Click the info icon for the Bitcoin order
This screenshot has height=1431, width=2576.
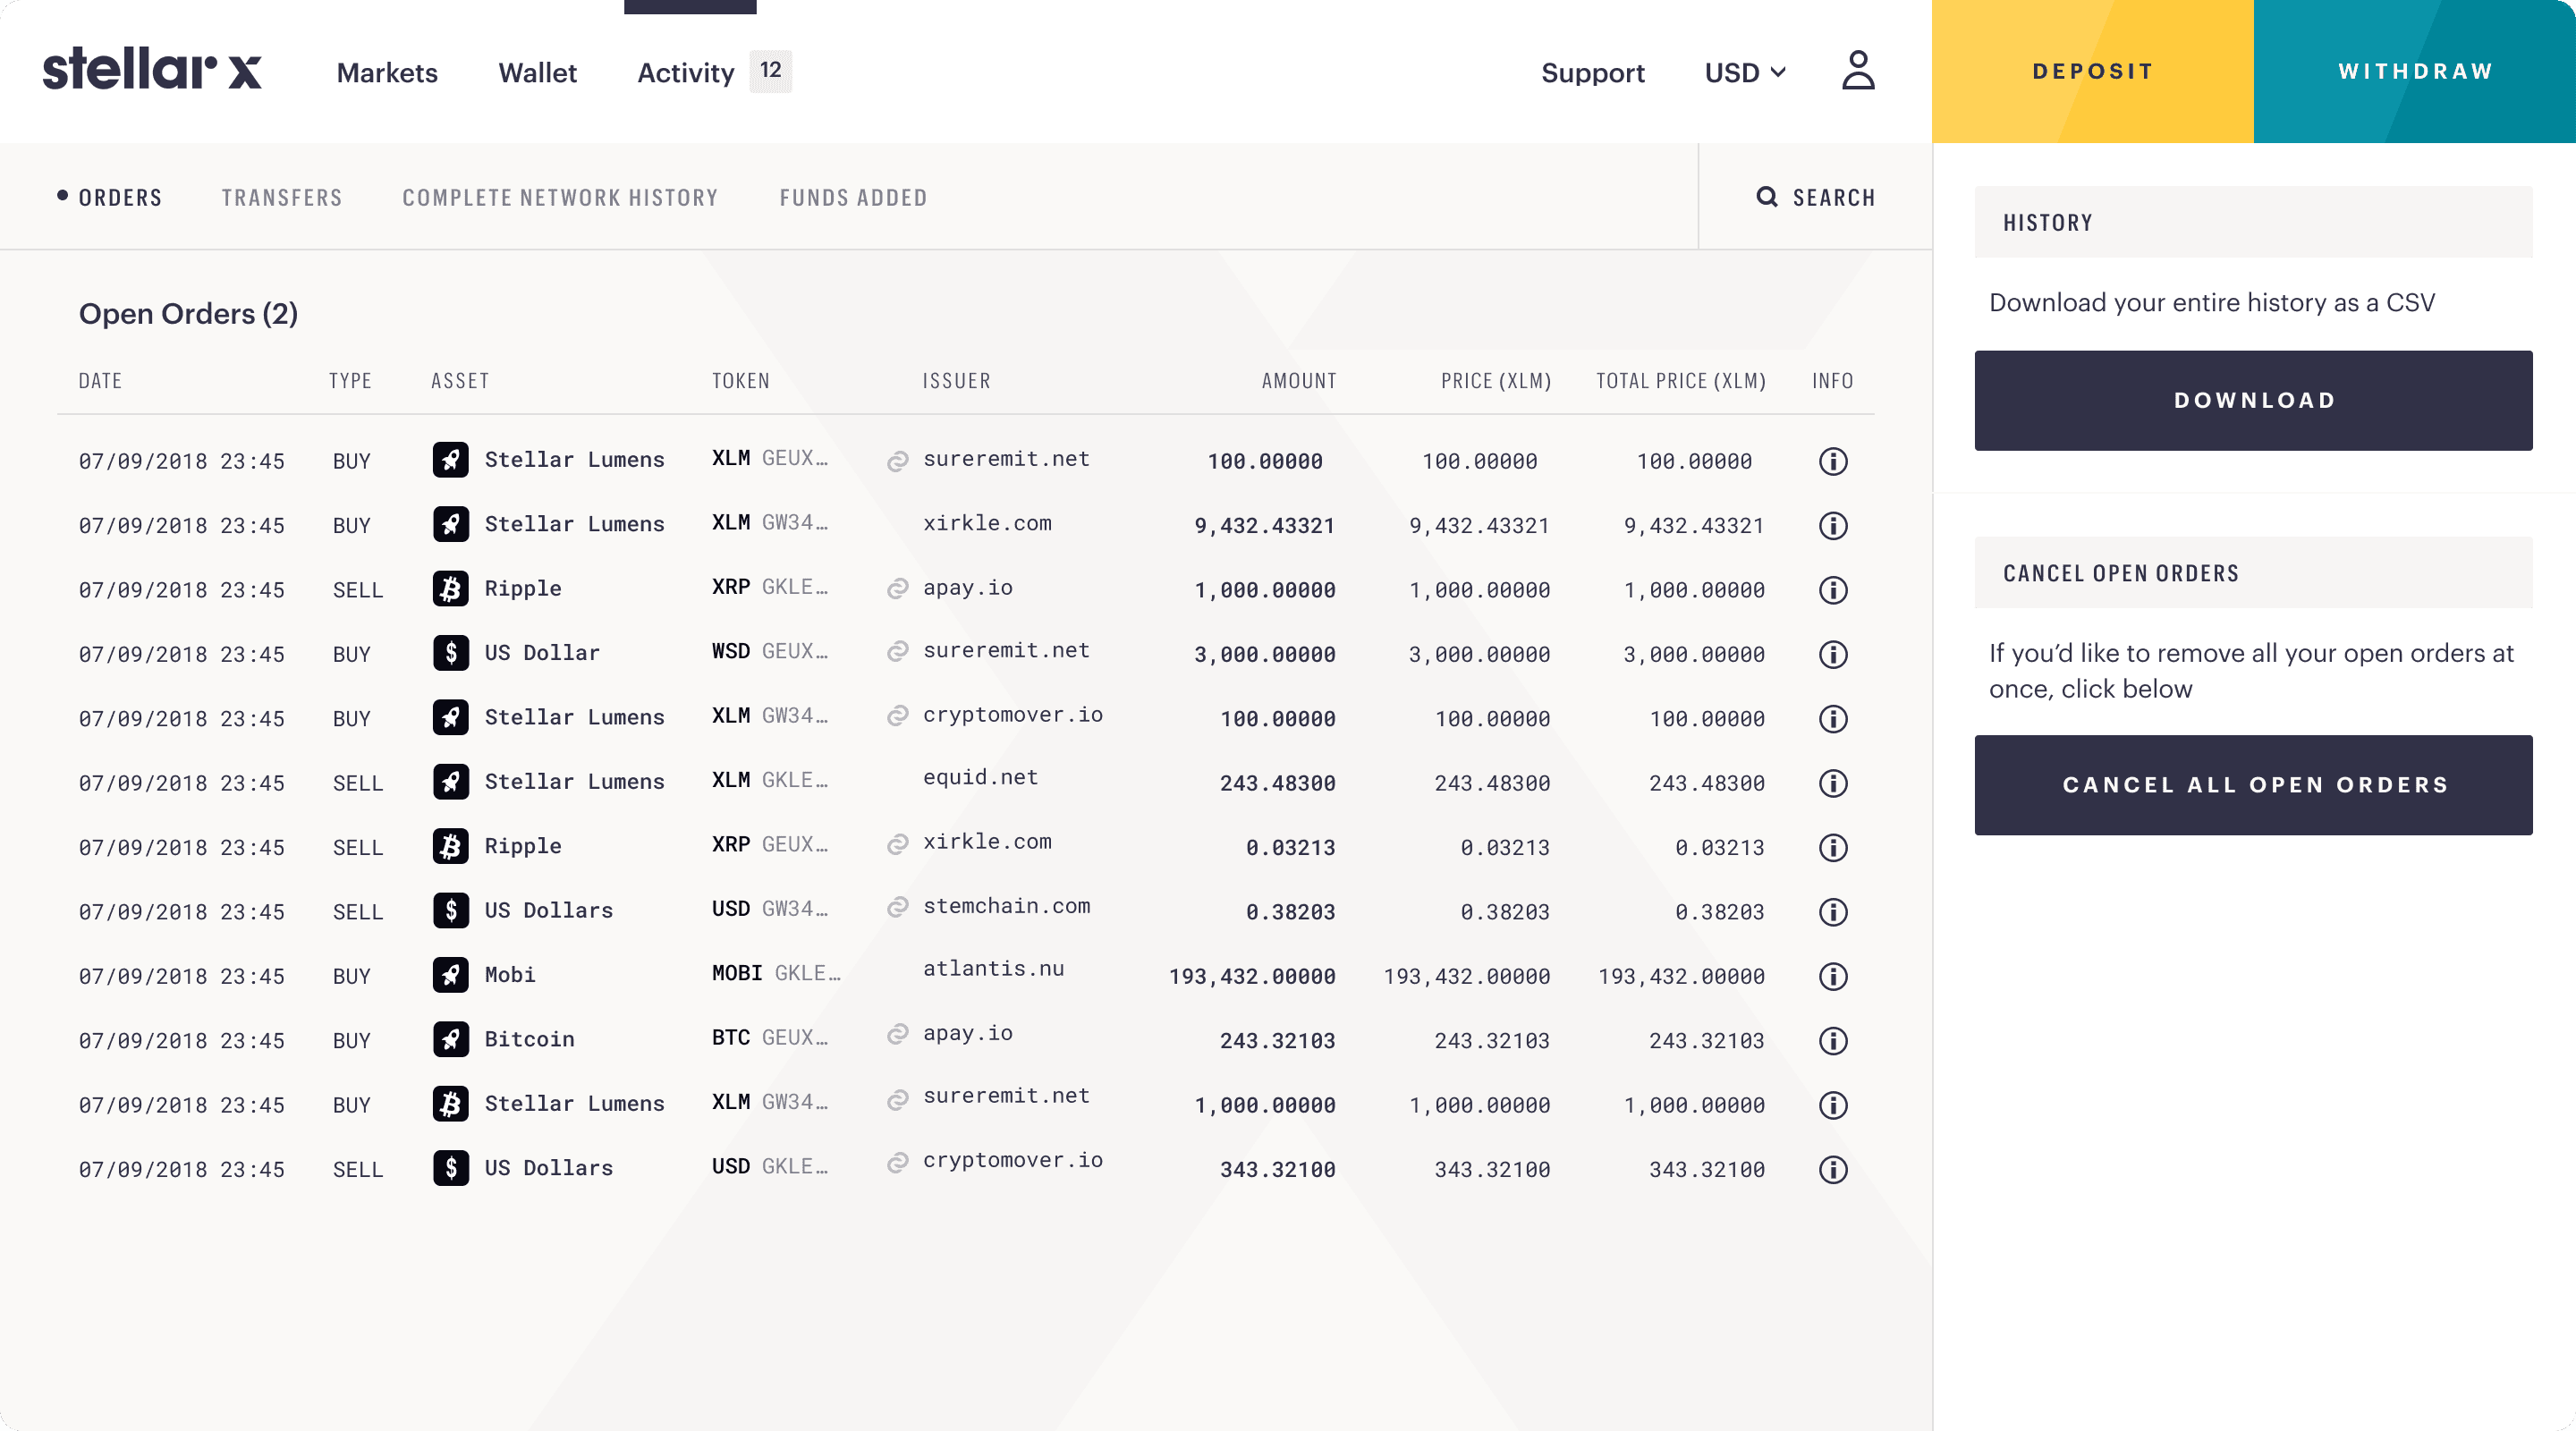coord(1832,1041)
